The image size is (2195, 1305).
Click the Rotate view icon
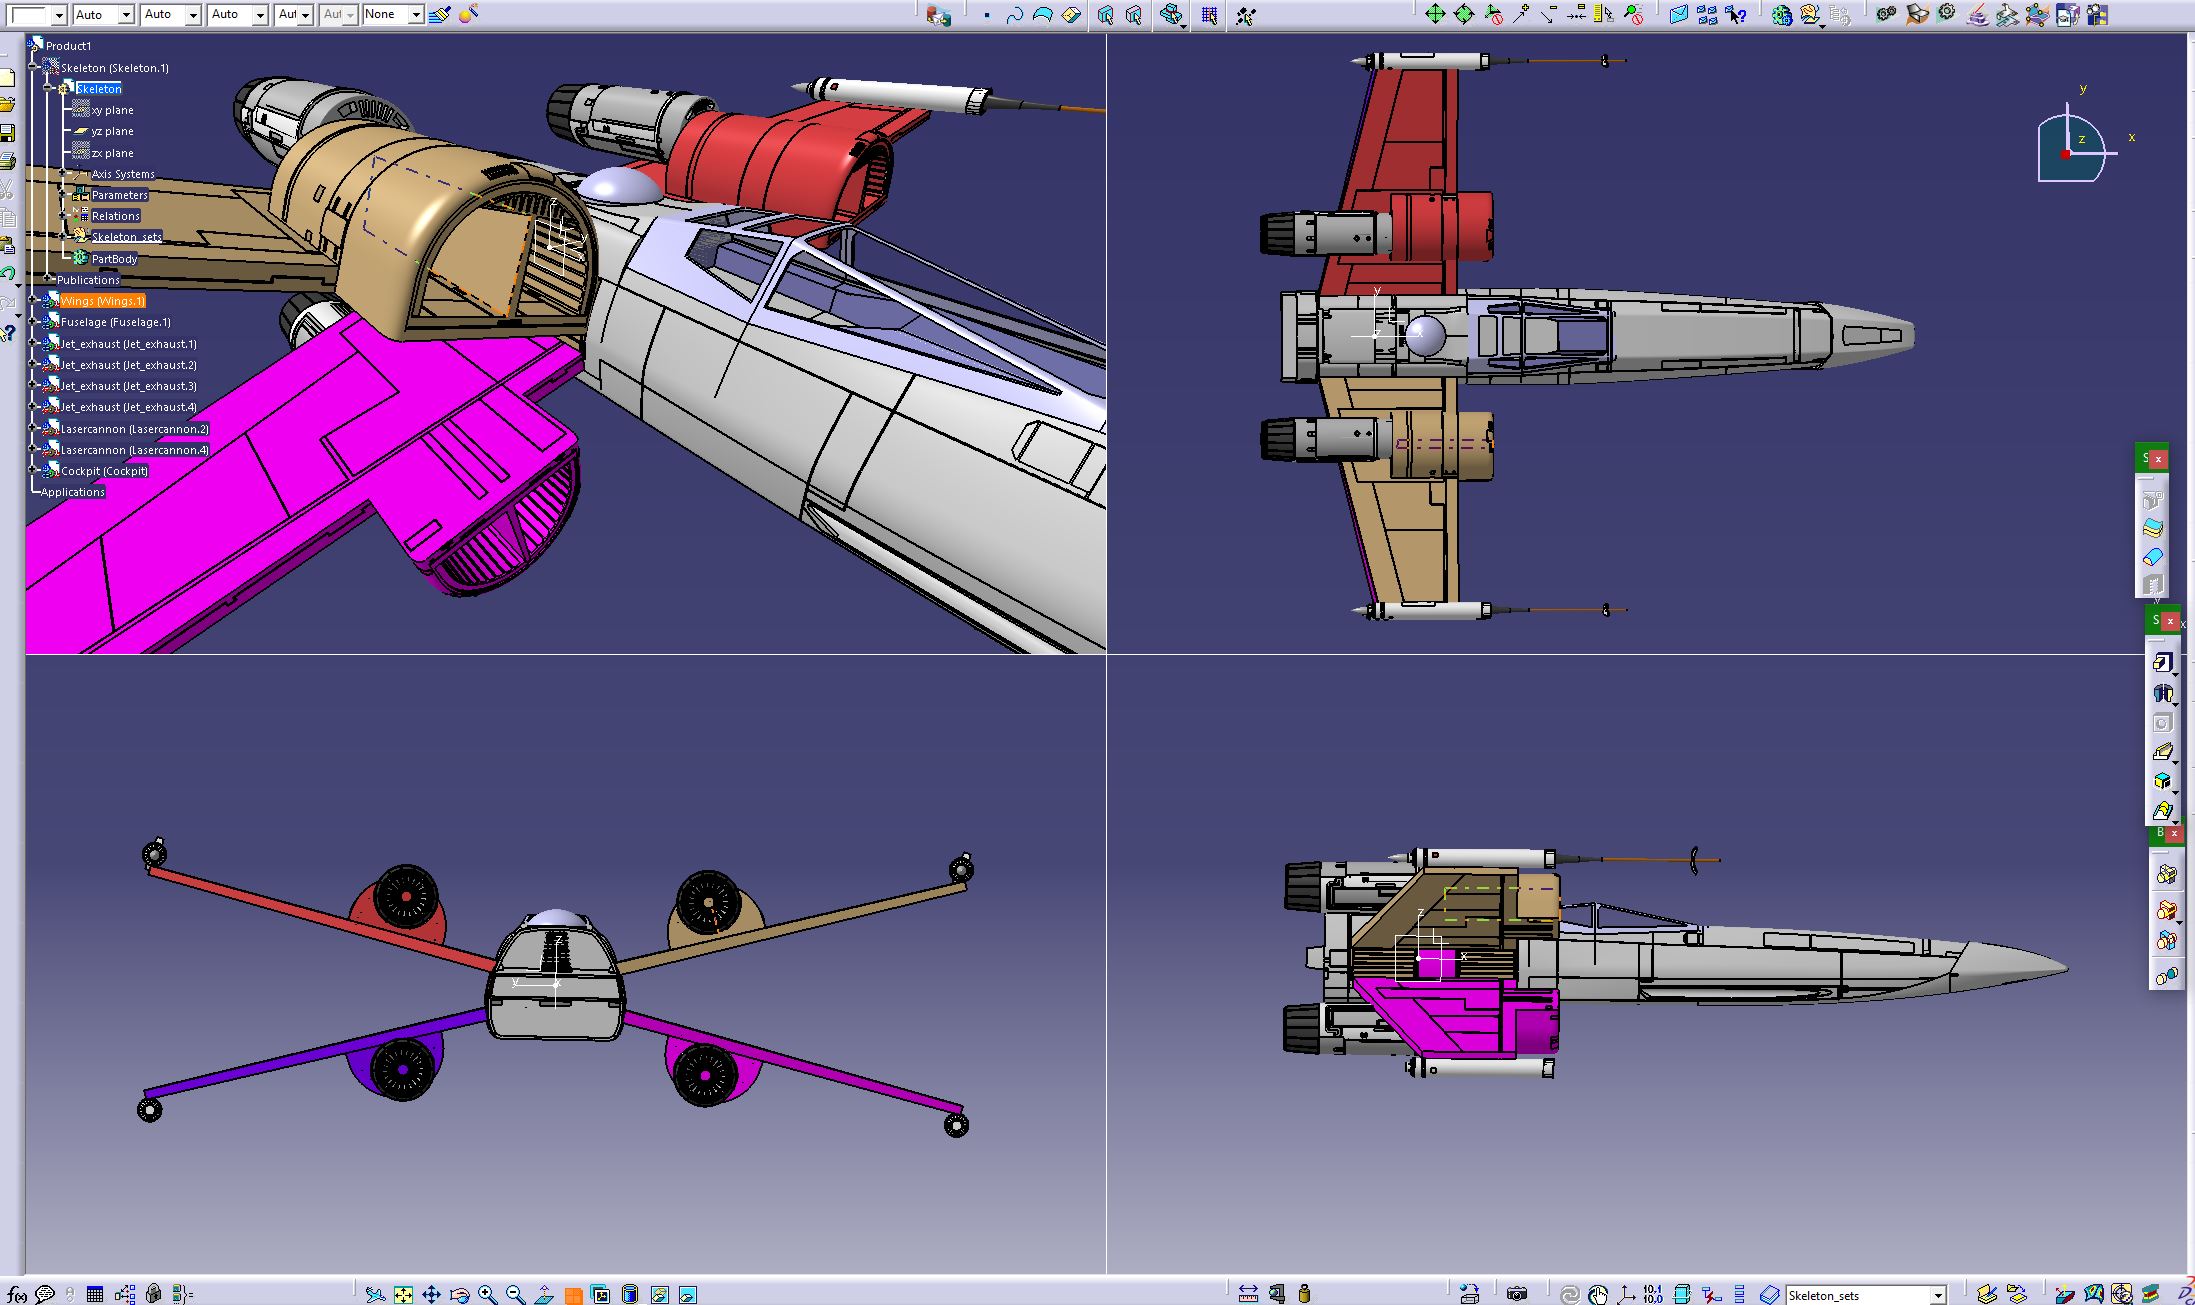pos(459,1294)
